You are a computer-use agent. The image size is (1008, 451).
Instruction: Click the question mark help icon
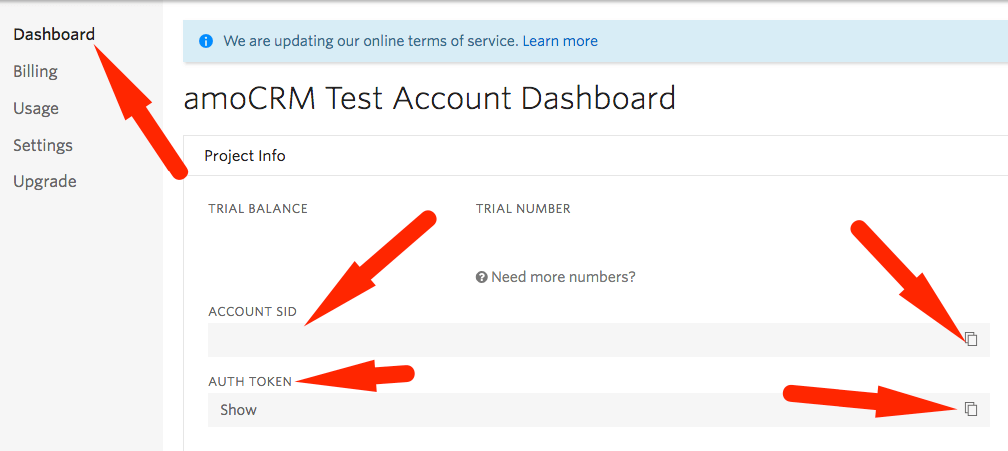pos(481,278)
